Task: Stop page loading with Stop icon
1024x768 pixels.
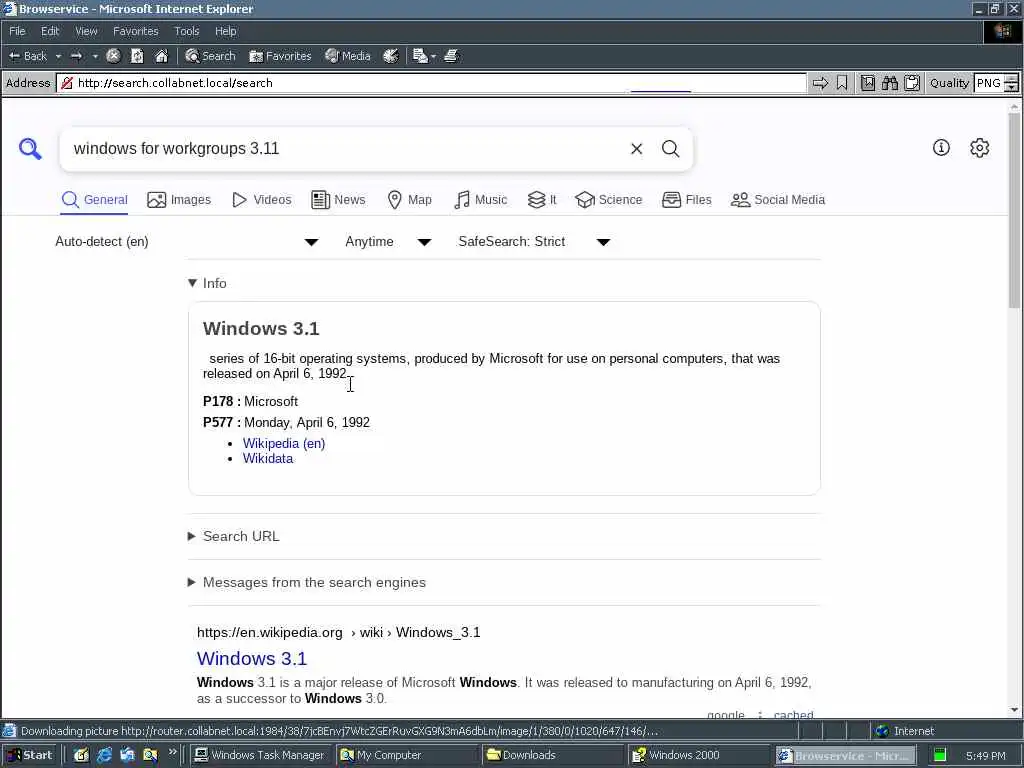Action: coord(113,56)
